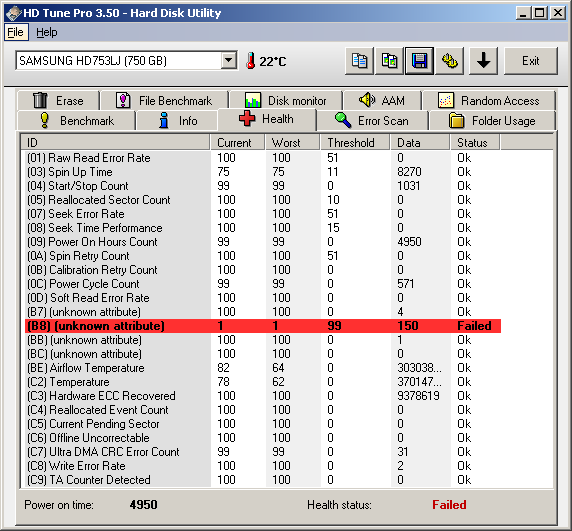Select the (C5) Current Pending Sector row
The width and height of the screenshot is (572, 531).
point(263,424)
